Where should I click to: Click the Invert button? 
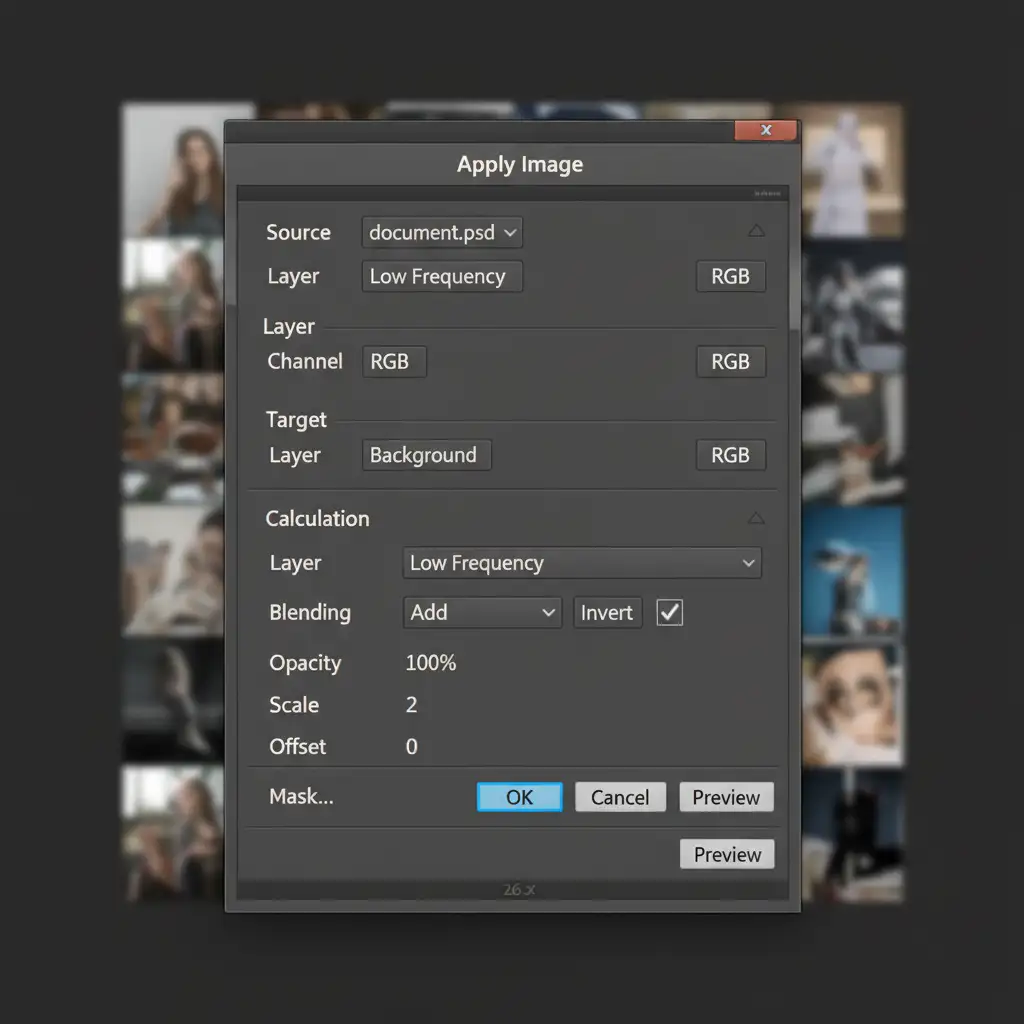coord(607,613)
